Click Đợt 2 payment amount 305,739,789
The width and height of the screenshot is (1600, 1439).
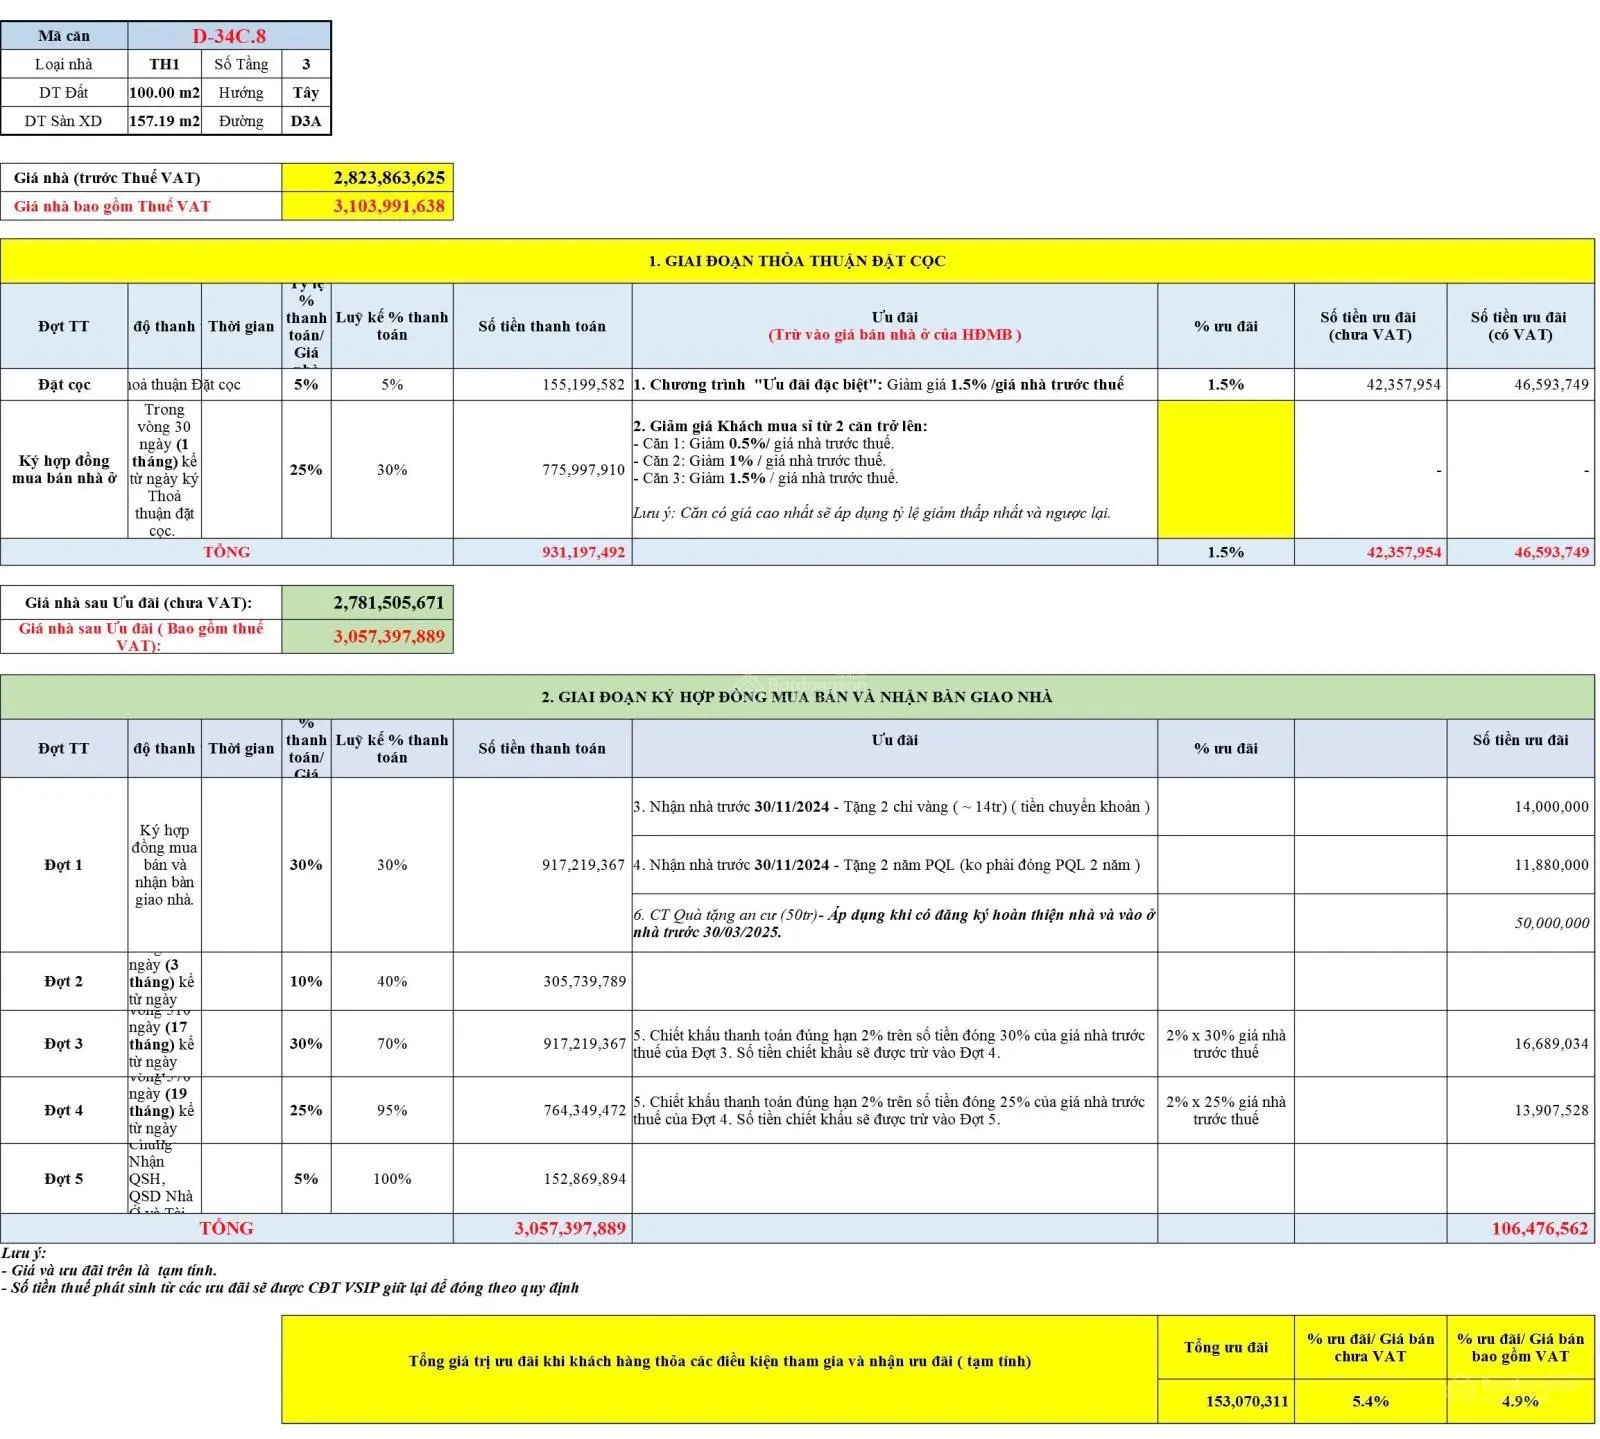point(542,981)
